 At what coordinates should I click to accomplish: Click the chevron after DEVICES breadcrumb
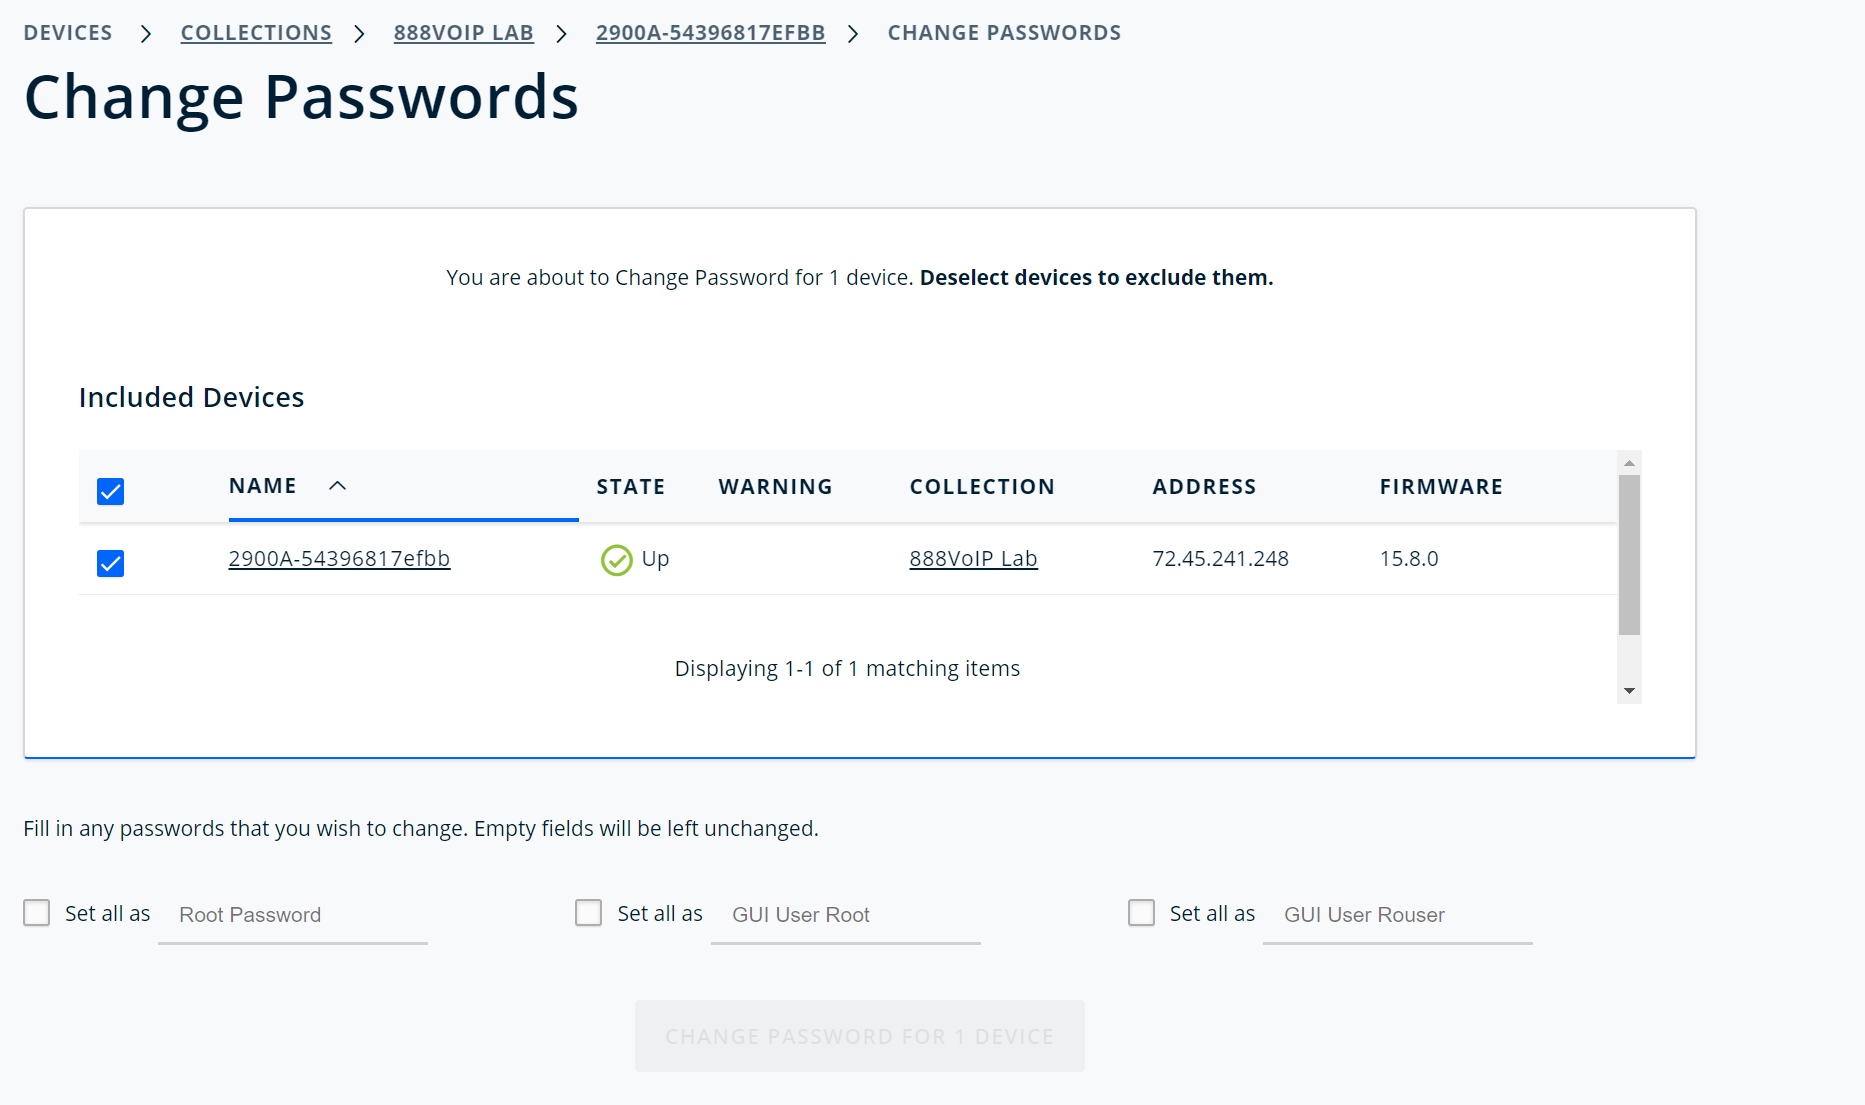(146, 34)
